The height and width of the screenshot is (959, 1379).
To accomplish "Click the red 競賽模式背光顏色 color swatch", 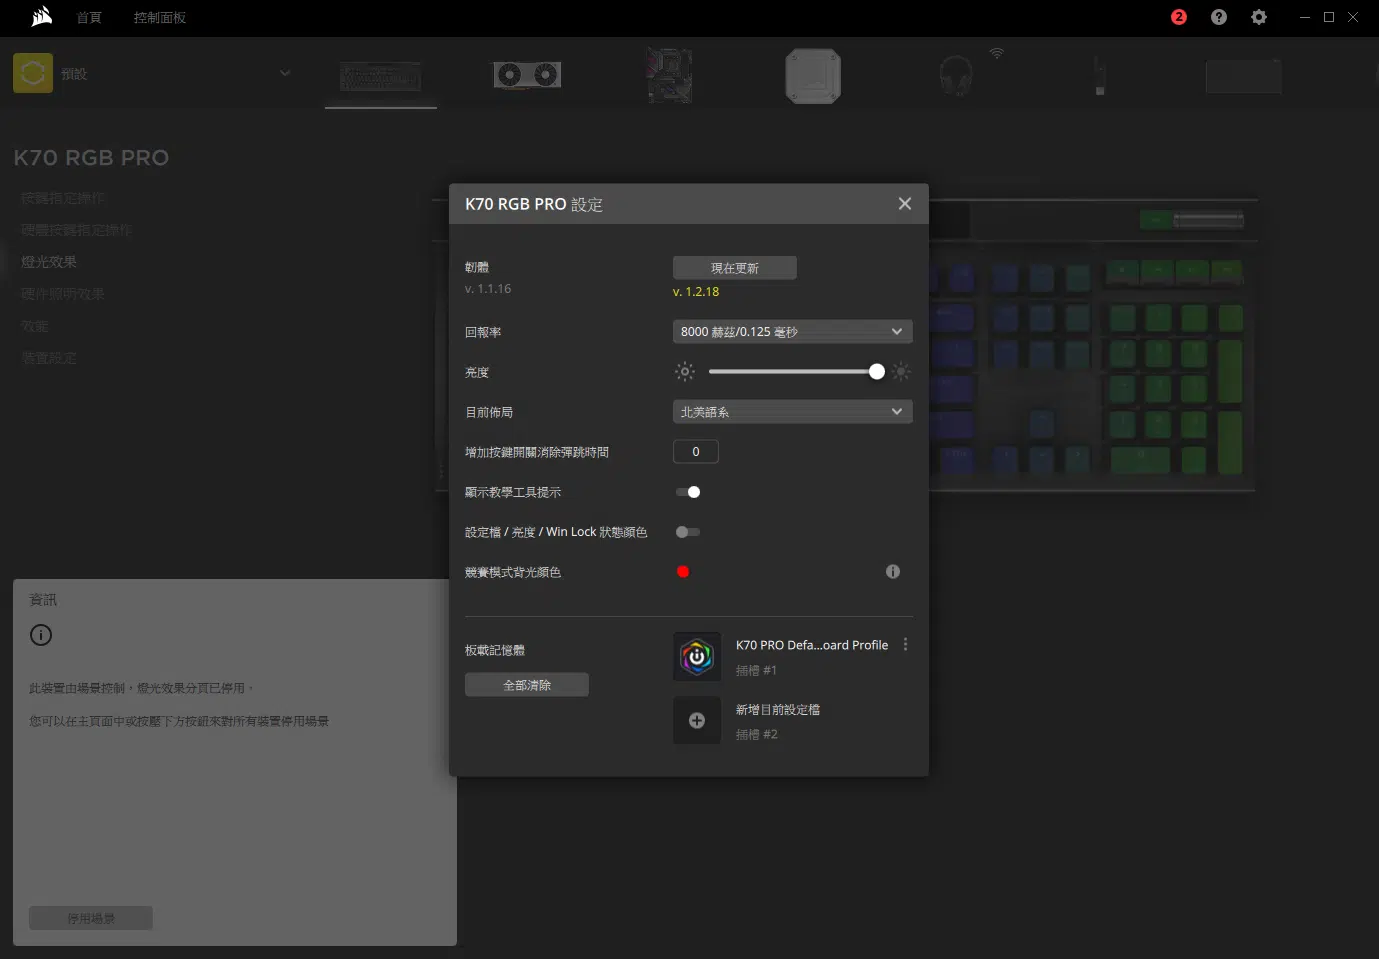I will (x=683, y=572).
